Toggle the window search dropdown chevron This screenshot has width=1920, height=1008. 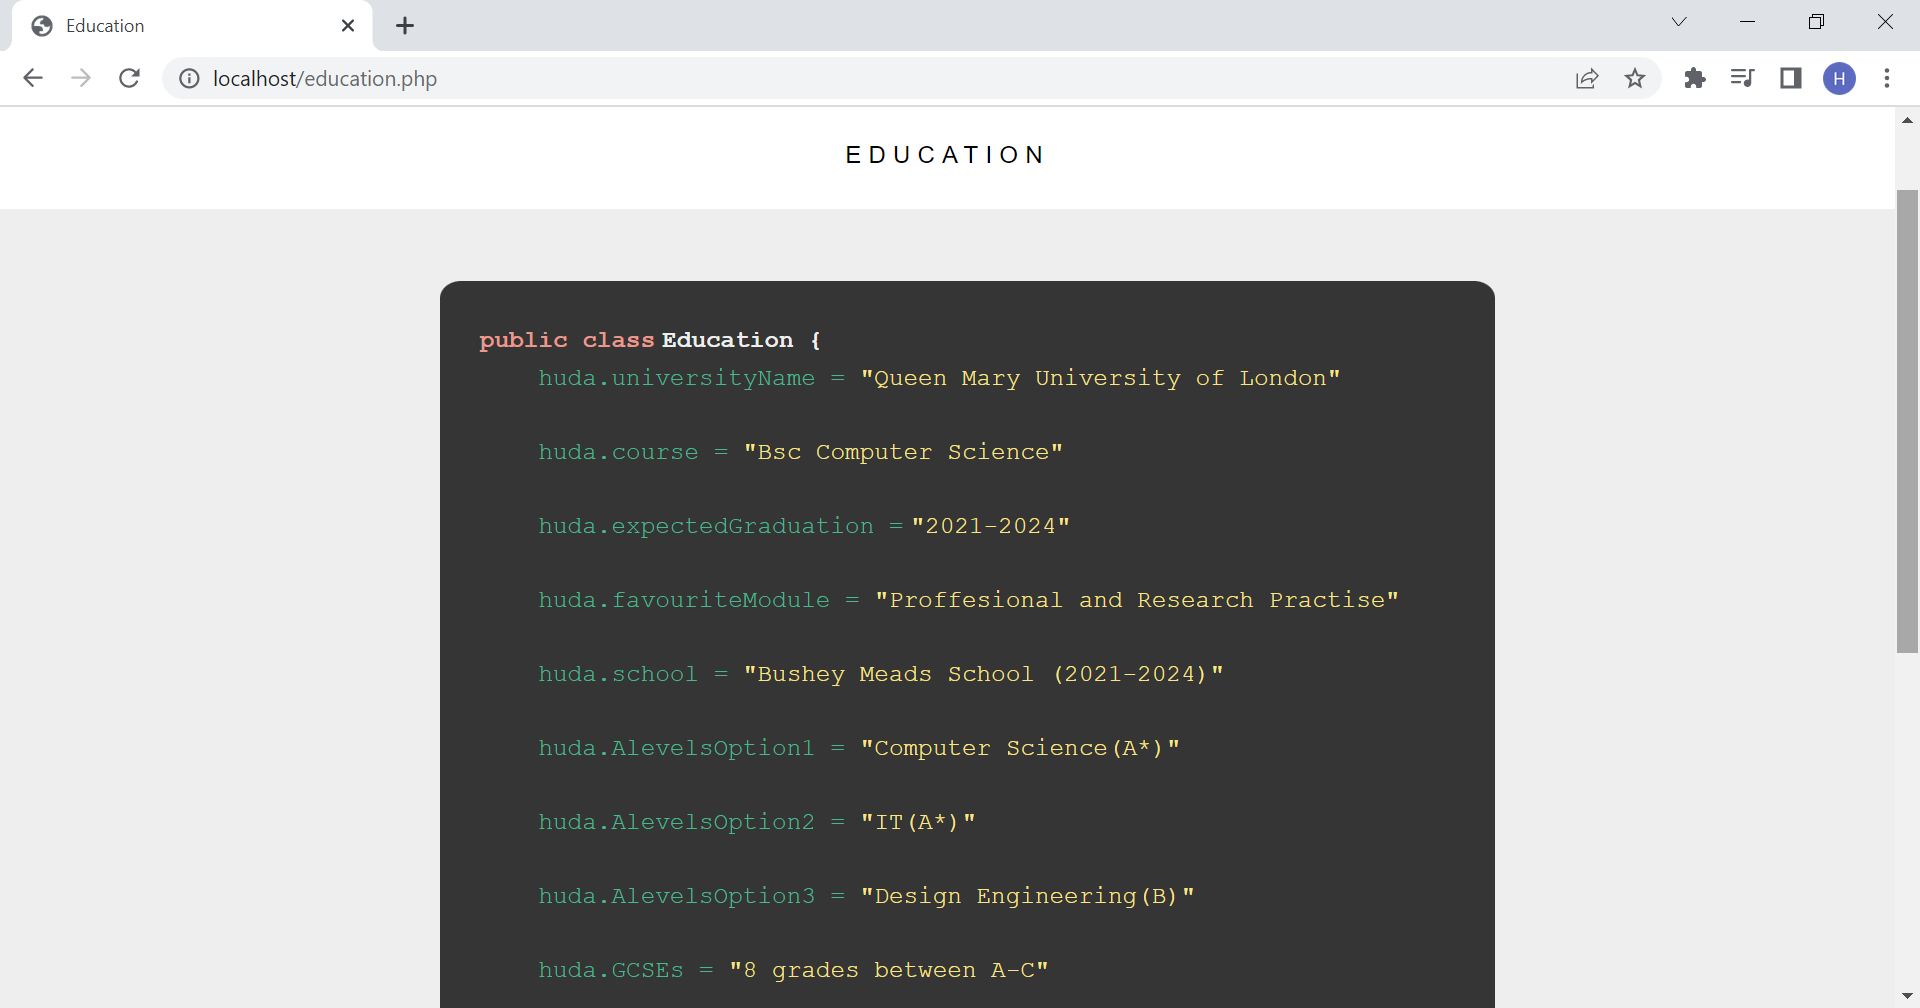(x=1679, y=21)
